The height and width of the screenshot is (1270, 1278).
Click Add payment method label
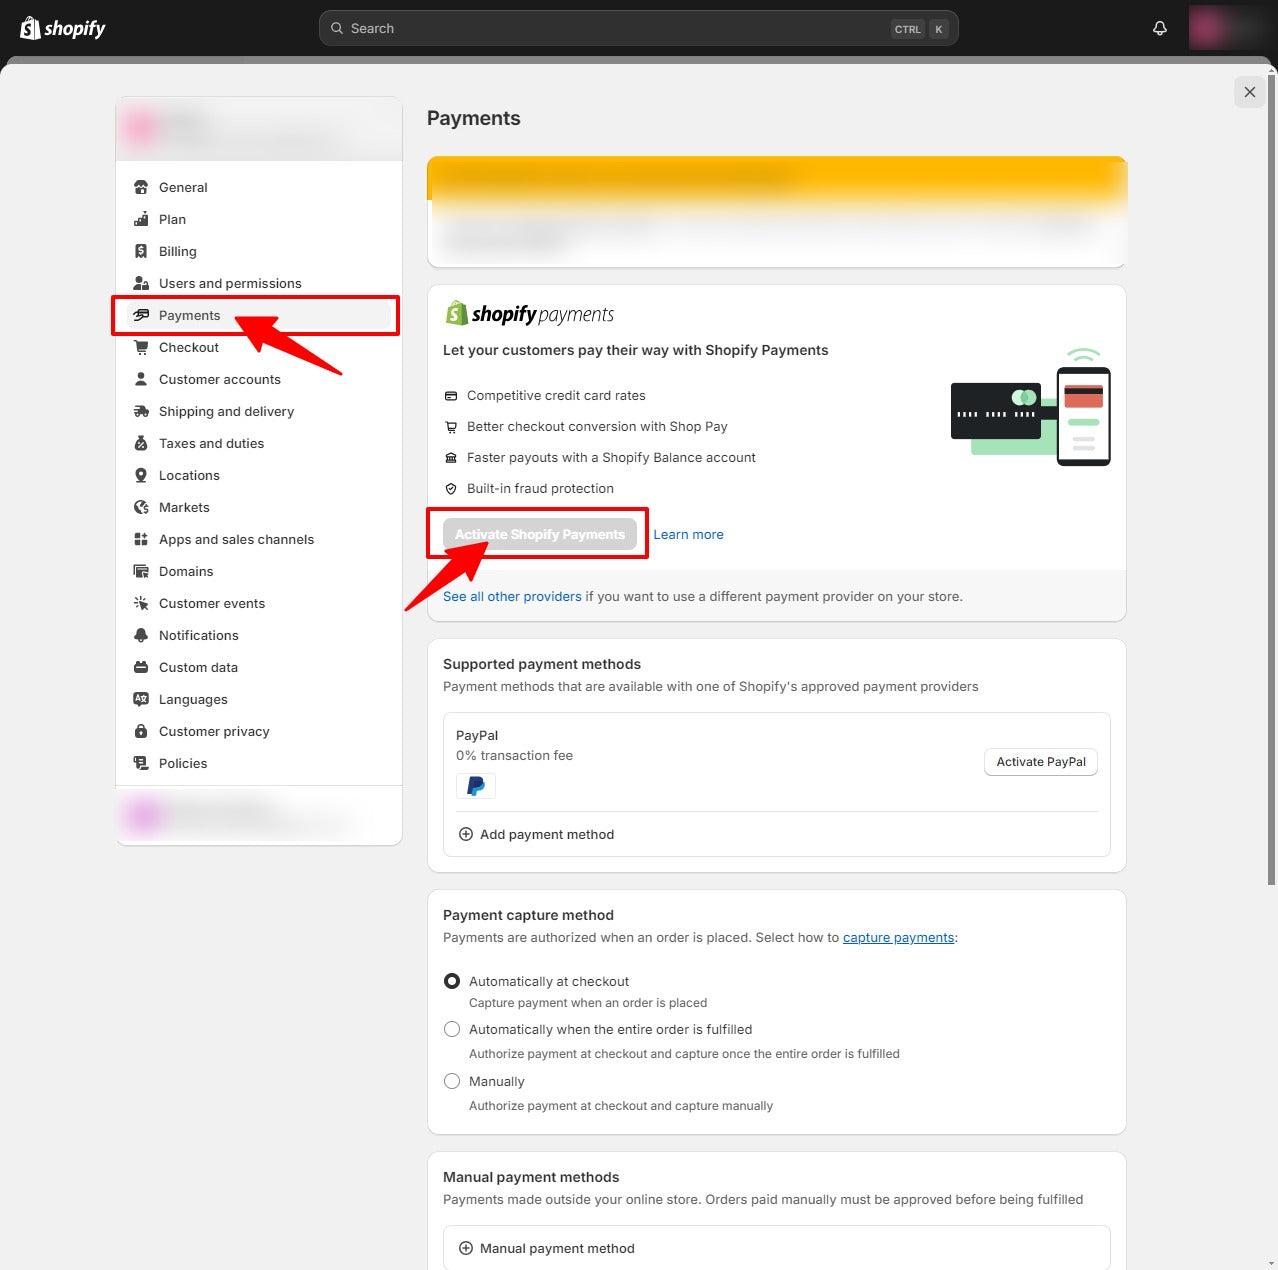547,834
